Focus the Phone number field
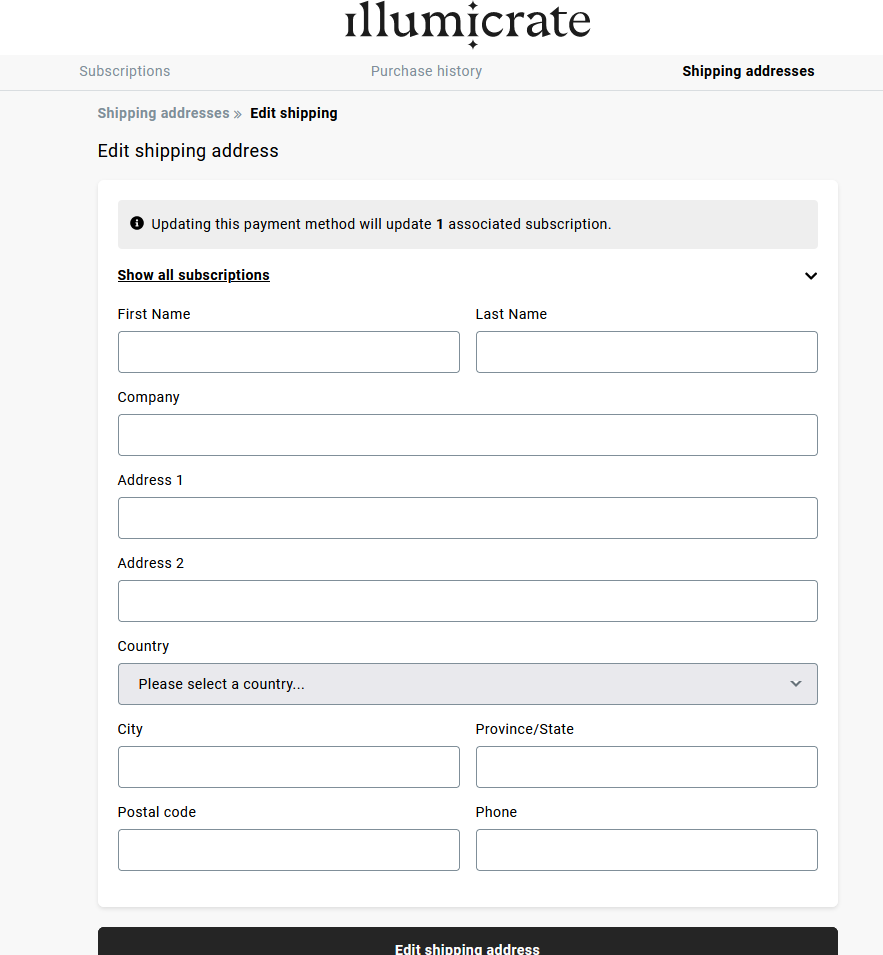This screenshot has height=955, width=883. (x=646, y=850)
